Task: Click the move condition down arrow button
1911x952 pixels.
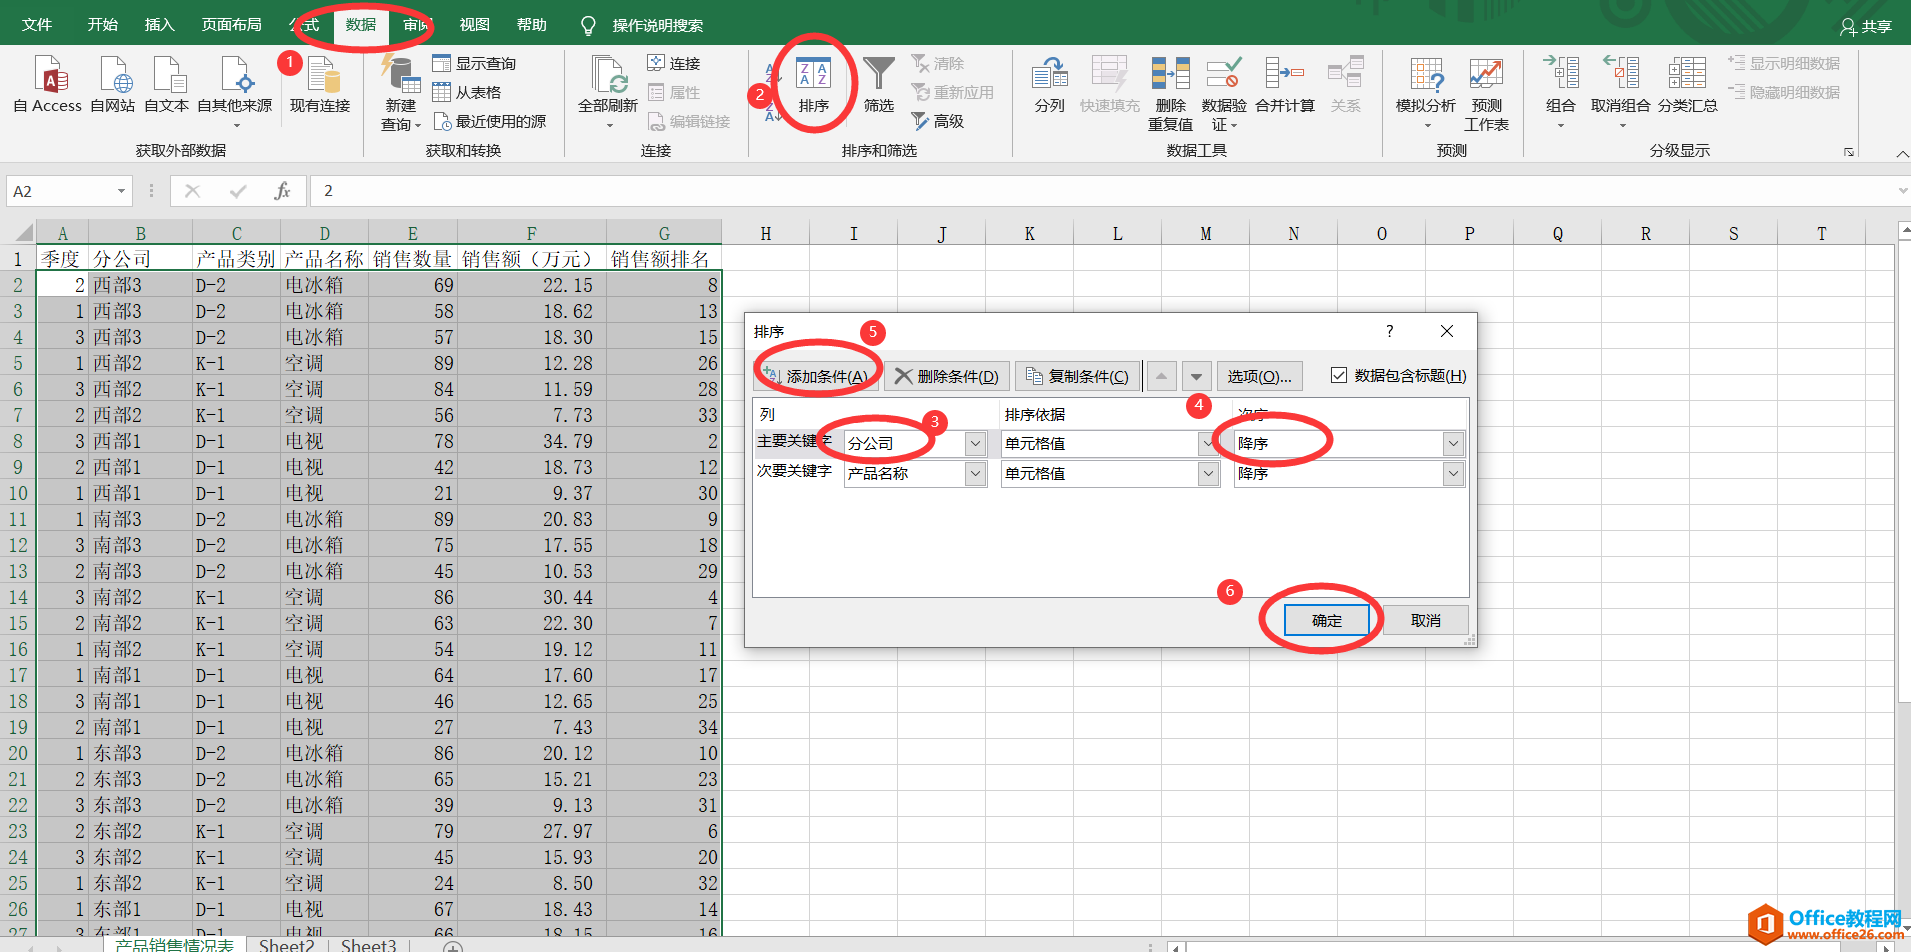Action: pos(1196,376)
